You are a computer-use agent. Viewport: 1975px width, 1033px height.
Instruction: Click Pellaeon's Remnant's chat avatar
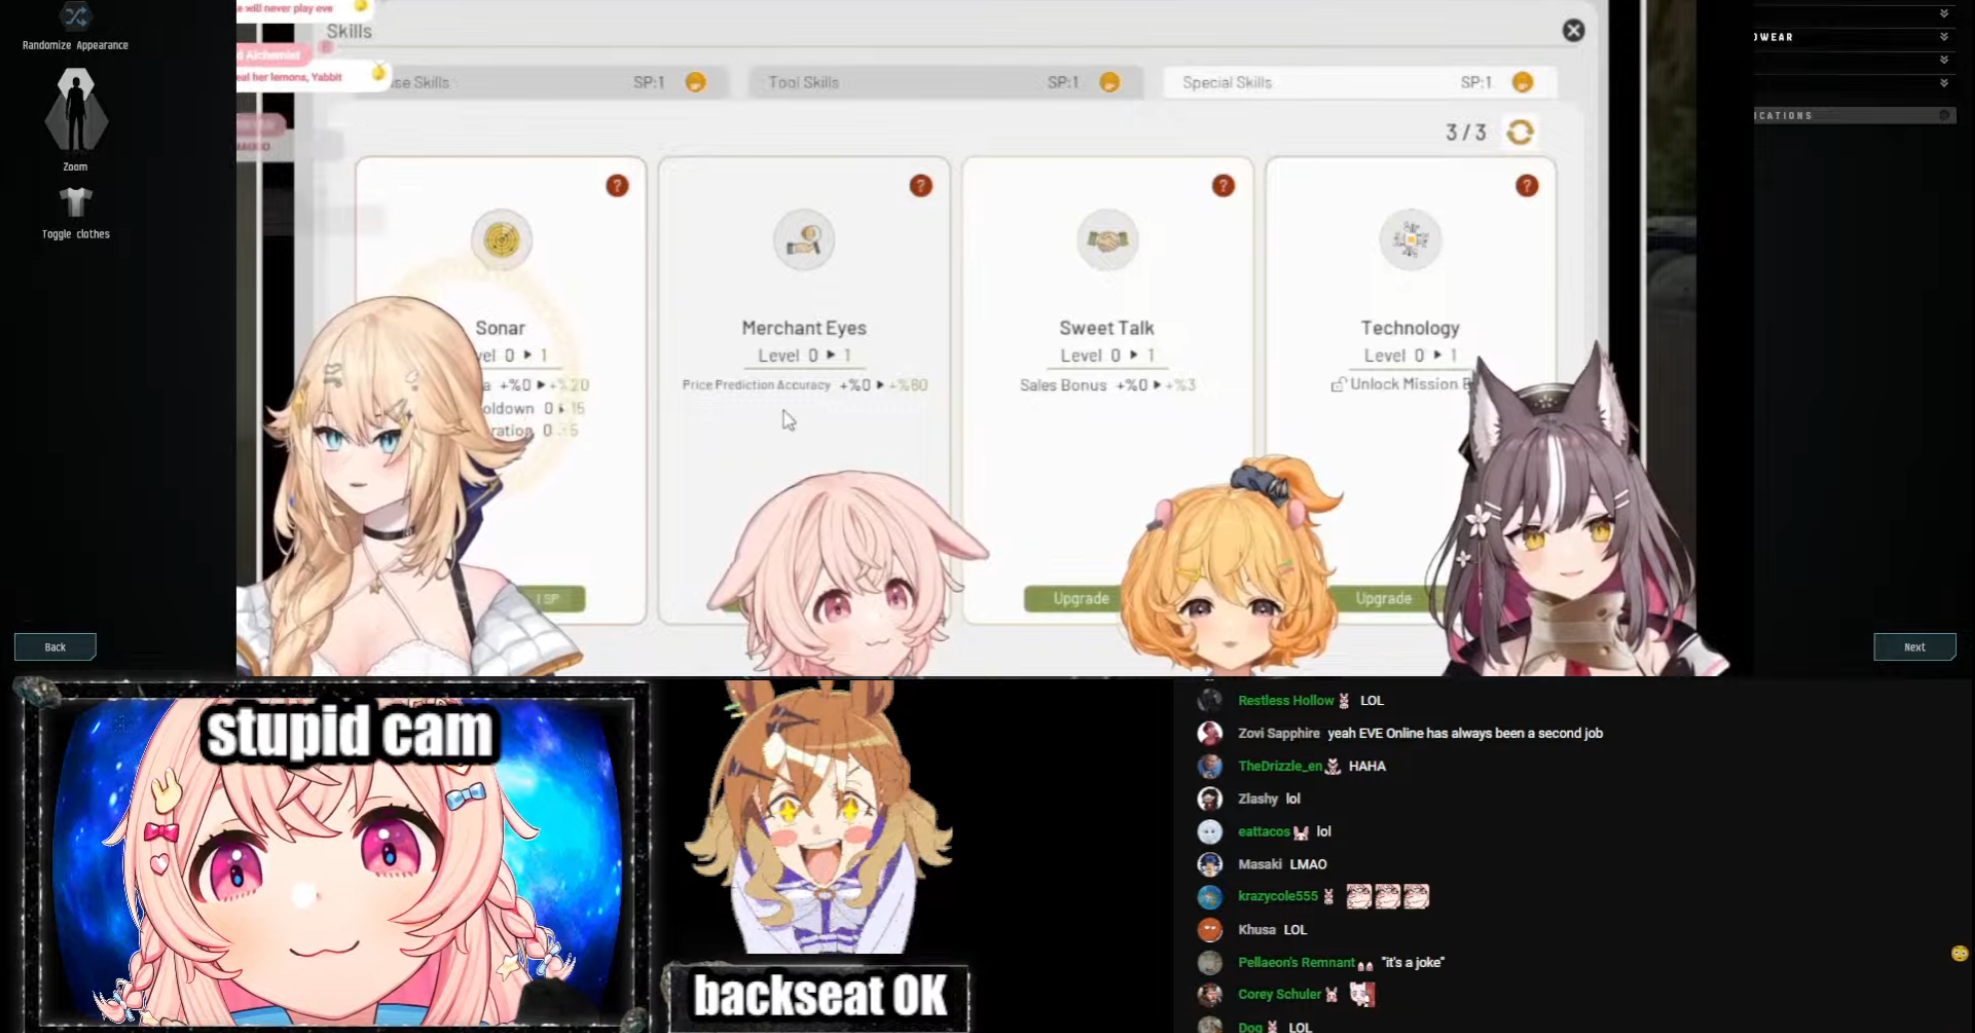1210,962
